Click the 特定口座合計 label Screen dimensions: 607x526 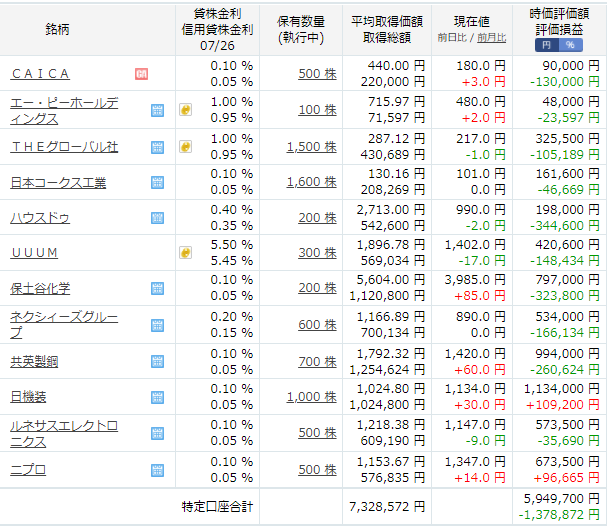(x=217, y=507)
